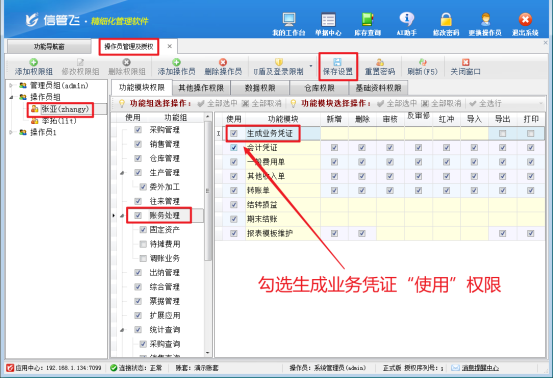This screenshot has width=553, height=378.
Task: Click the 消息提醒中心 link in the status bar
Action: tap(480, 368)
